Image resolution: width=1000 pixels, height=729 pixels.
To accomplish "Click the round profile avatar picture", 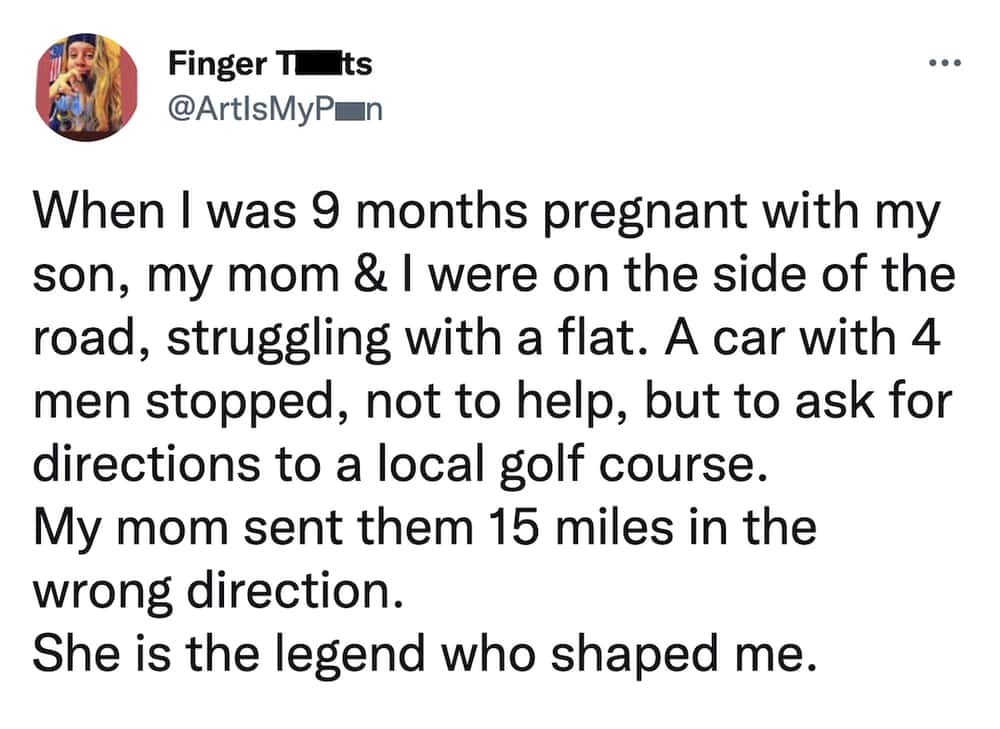I will pos(86,87).
